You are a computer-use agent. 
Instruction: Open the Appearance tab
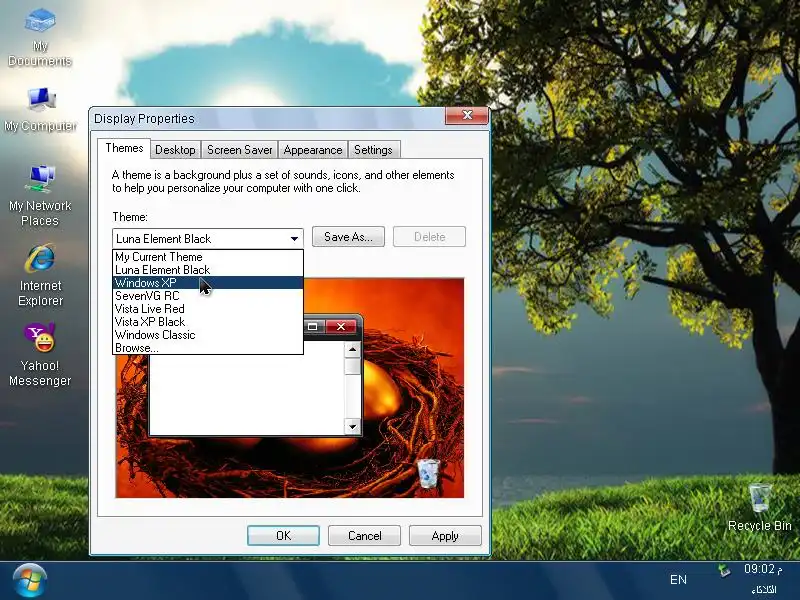[313, 150]
